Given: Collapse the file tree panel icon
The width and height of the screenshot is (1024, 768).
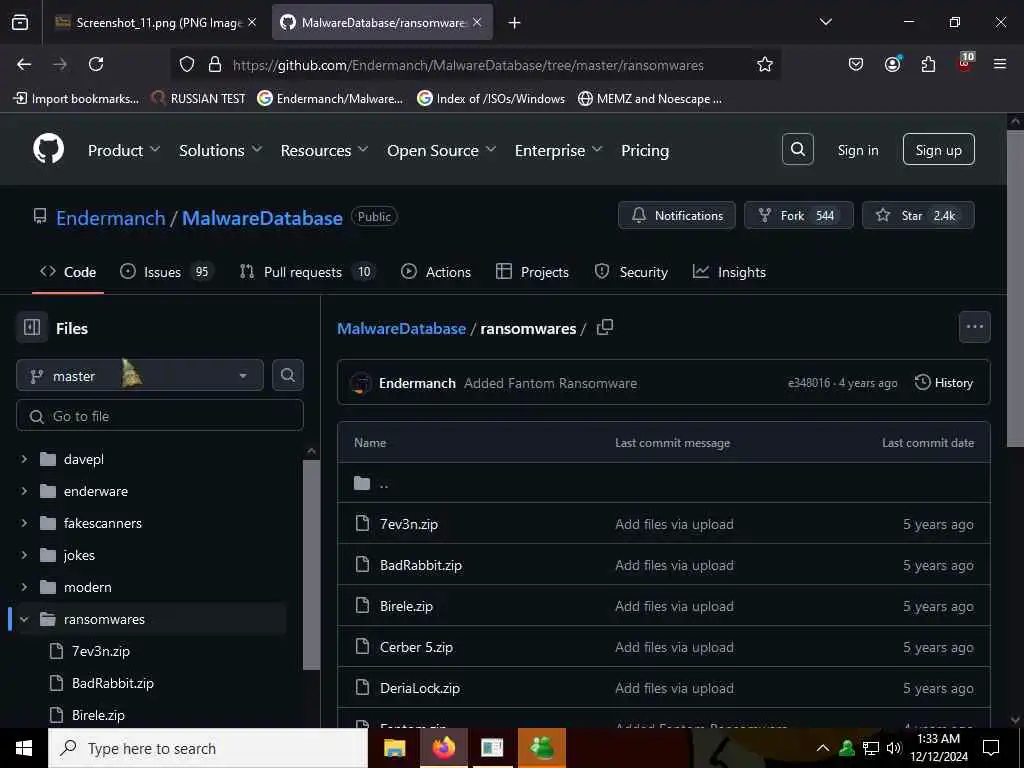Looking at the screenshot, I should 32,327.
